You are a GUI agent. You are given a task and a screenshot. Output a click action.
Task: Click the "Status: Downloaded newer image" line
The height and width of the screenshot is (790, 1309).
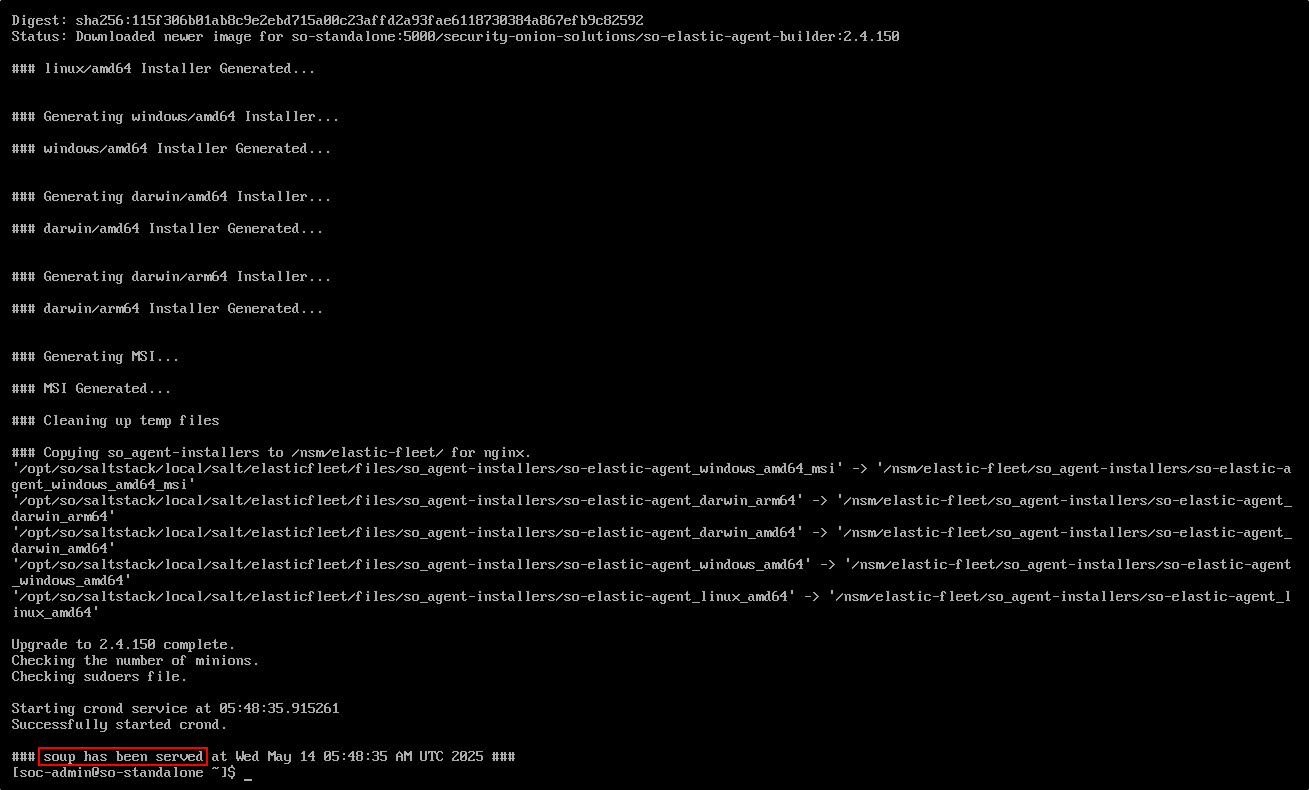[x=455, y=37]
